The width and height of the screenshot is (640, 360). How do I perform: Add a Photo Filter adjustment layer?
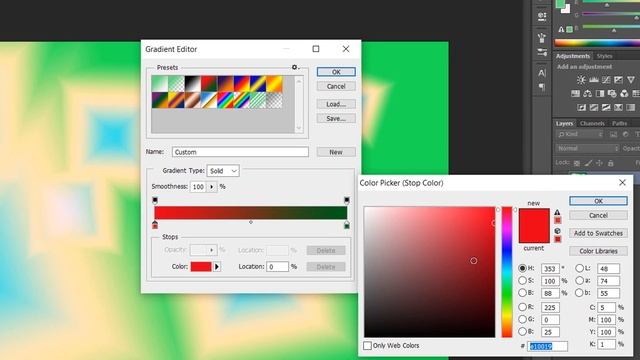612,94
